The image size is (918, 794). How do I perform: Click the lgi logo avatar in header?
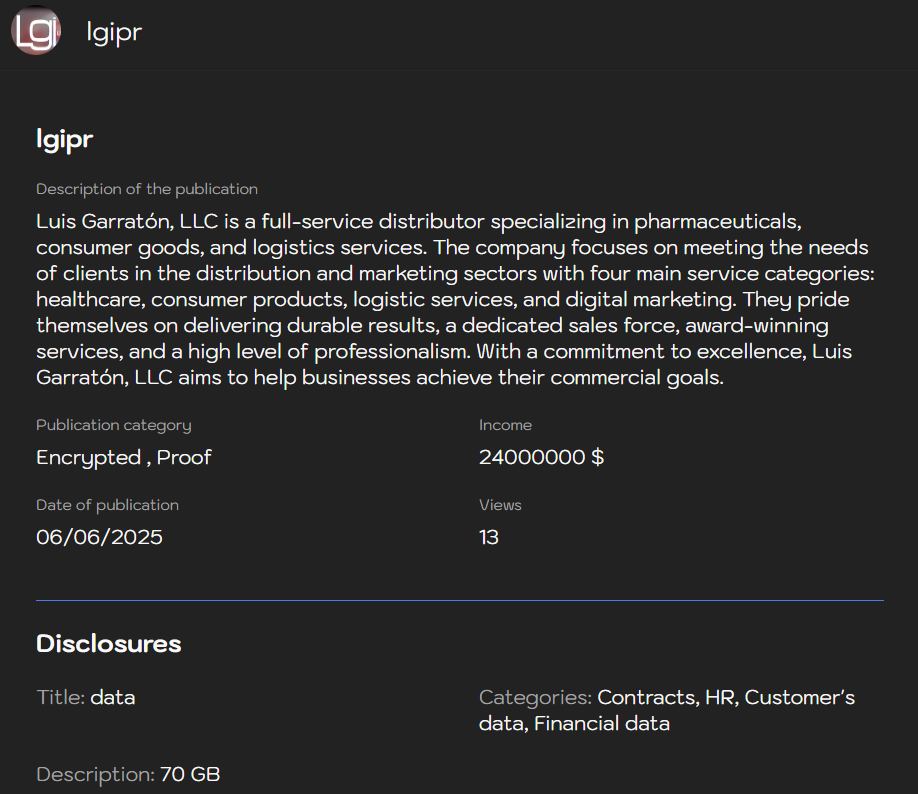pyautogui.click(x=35, y=31)
